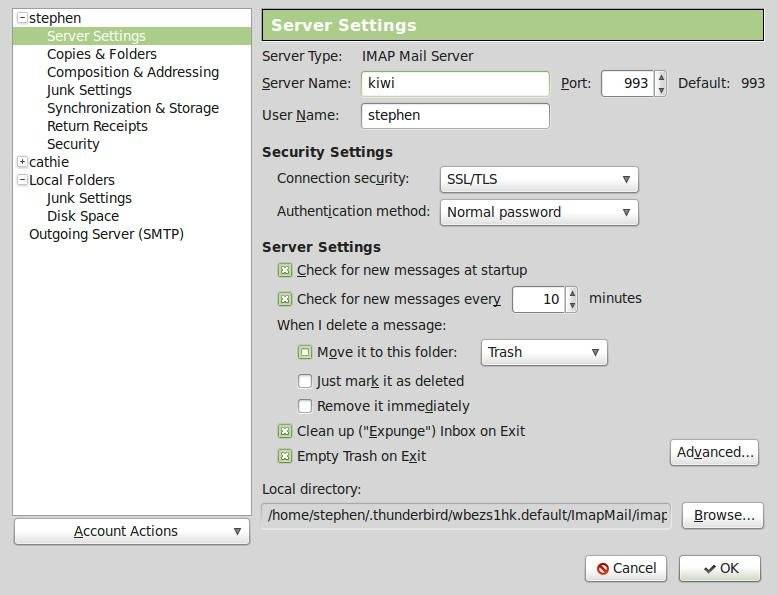Open the Trash folder dropdown
777x595 pixels.
pyautogui.click(x=544, y=352)
